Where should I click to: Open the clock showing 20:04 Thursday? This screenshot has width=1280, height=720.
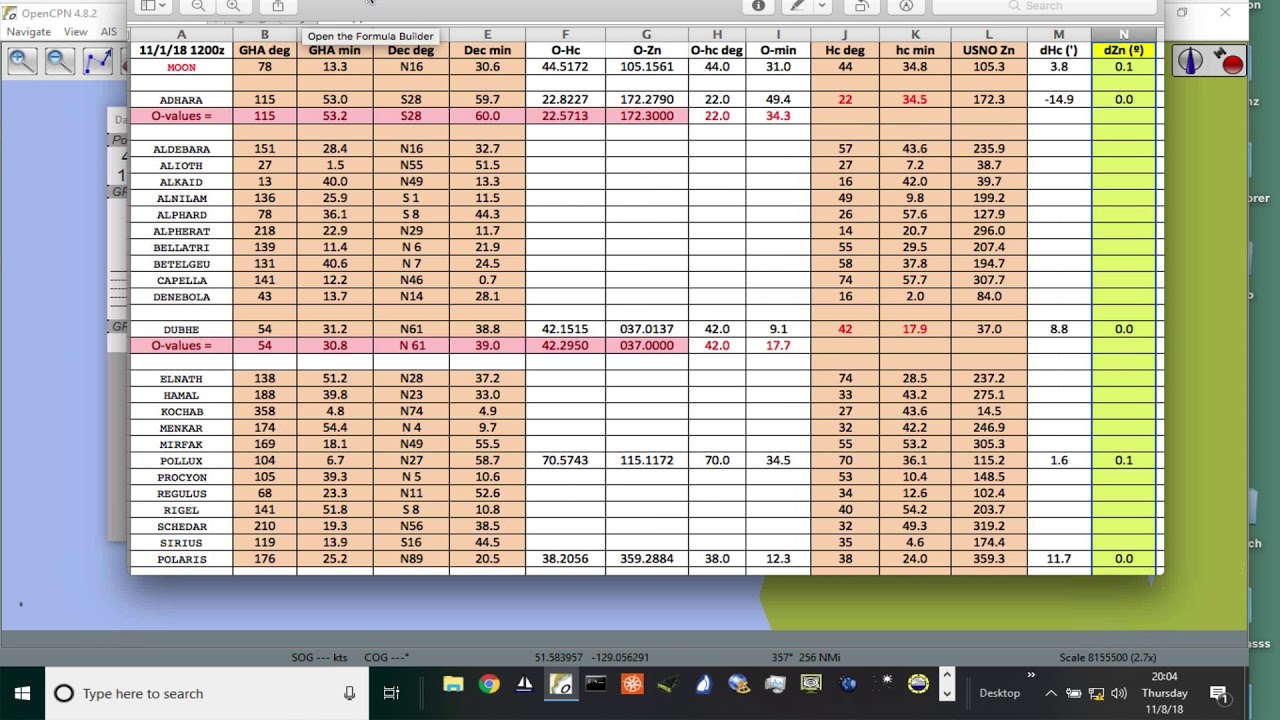click(x=1165, y=693)
